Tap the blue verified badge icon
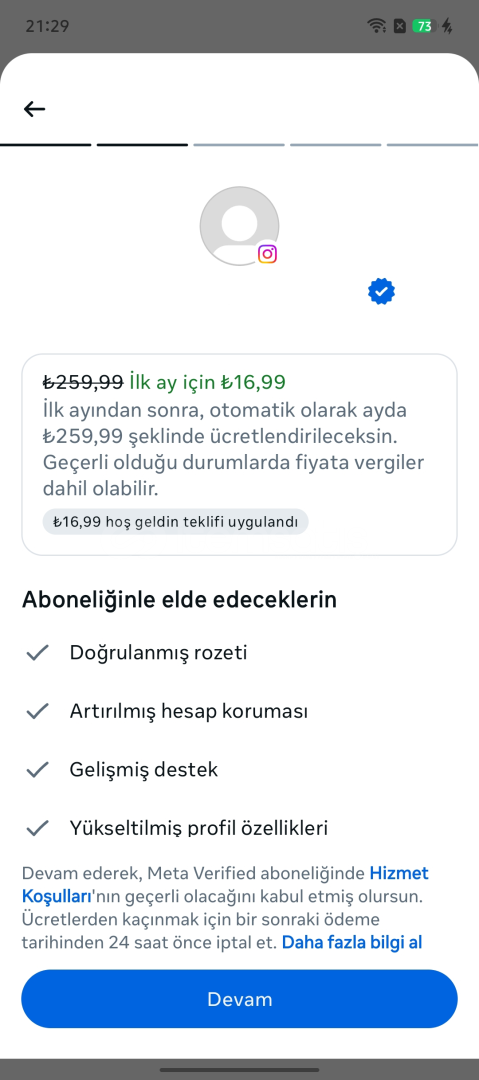Image resolution: width=479 pixels, height=1080 pixels. (x=381, y=291)
